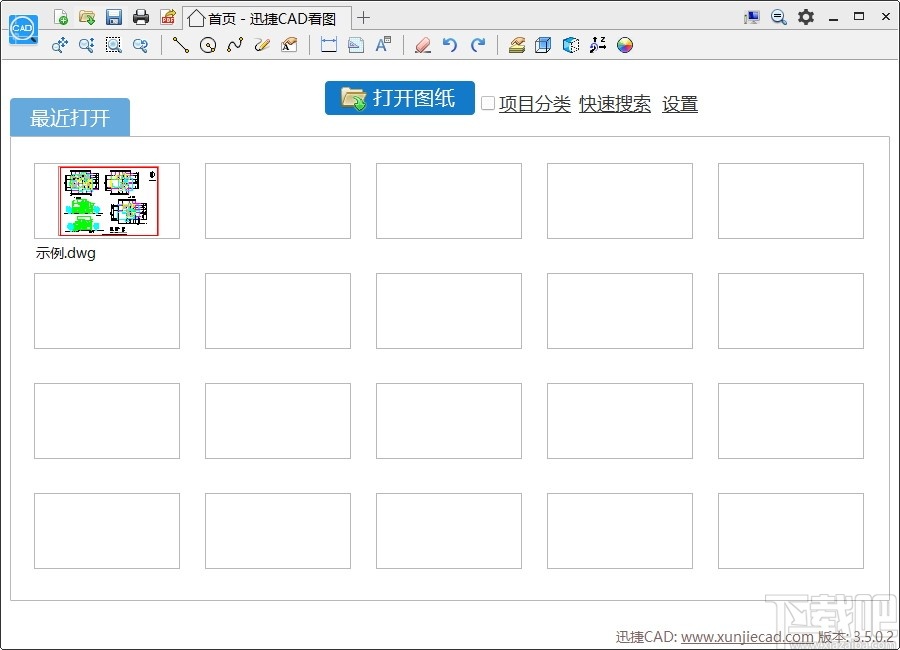
Task: Select the freehand pencil tool
Action: coord(262,45)
